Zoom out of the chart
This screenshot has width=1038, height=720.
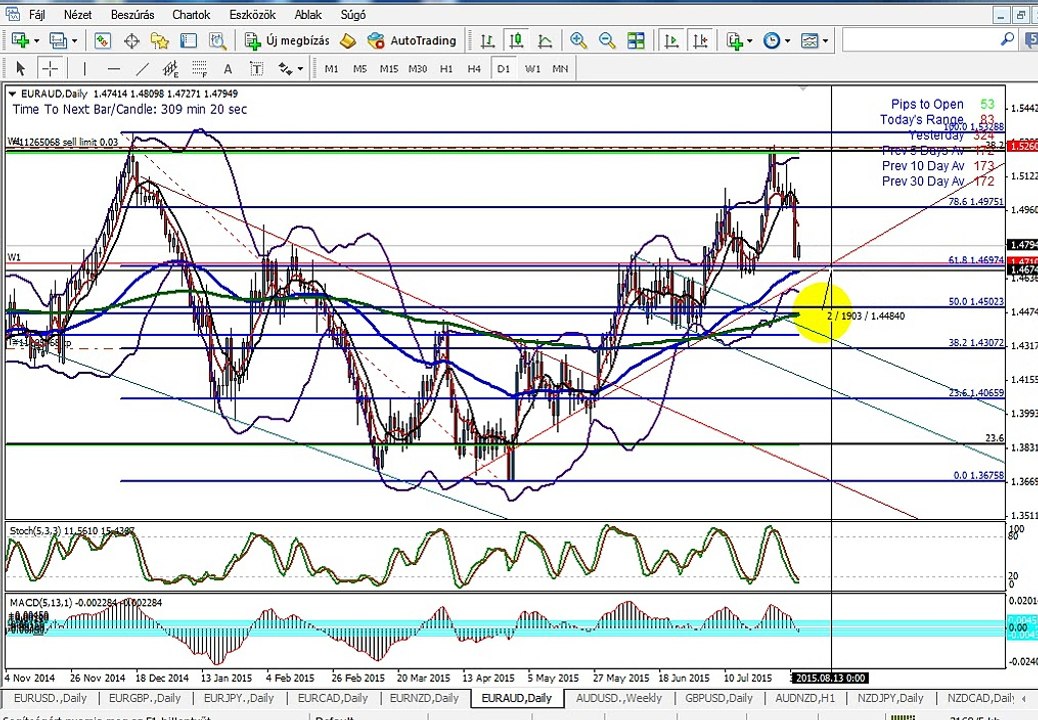click(607, 41)
